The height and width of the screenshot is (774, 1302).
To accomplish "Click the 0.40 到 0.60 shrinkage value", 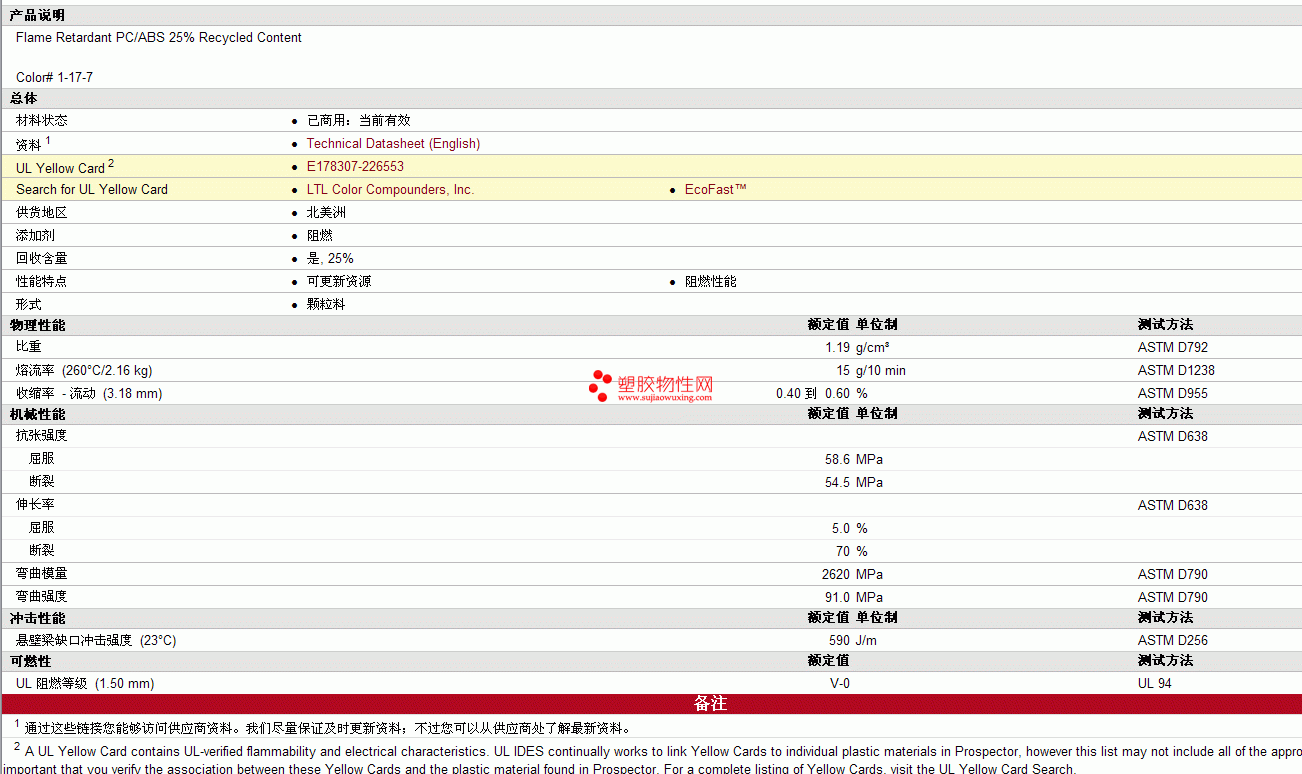I will tap(813, 394).
